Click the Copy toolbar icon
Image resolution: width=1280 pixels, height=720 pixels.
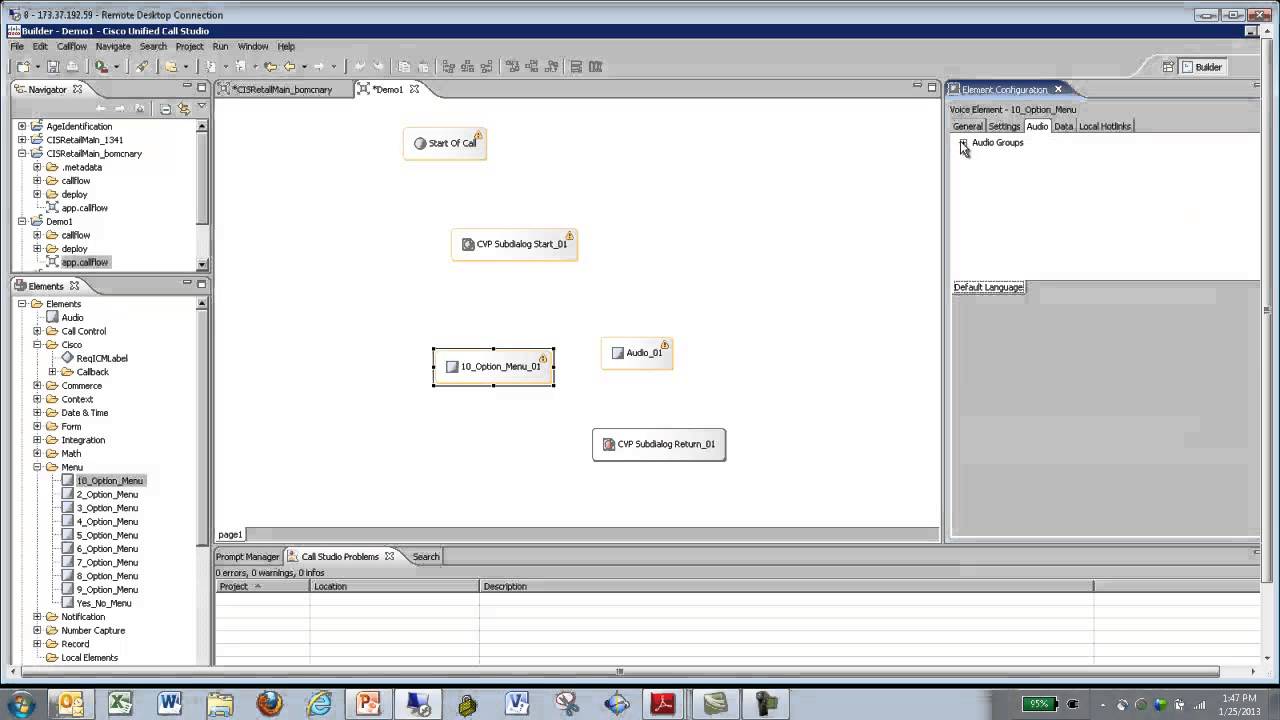coord(404,67)
